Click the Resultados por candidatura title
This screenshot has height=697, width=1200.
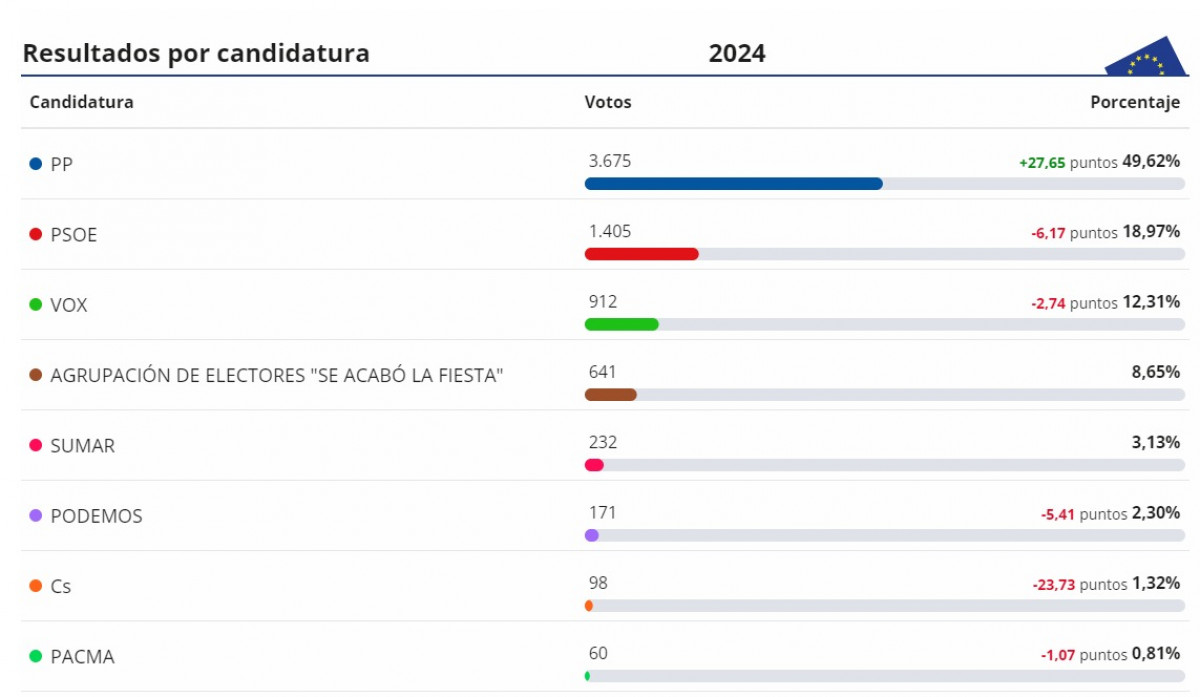(x=196, y=54)
